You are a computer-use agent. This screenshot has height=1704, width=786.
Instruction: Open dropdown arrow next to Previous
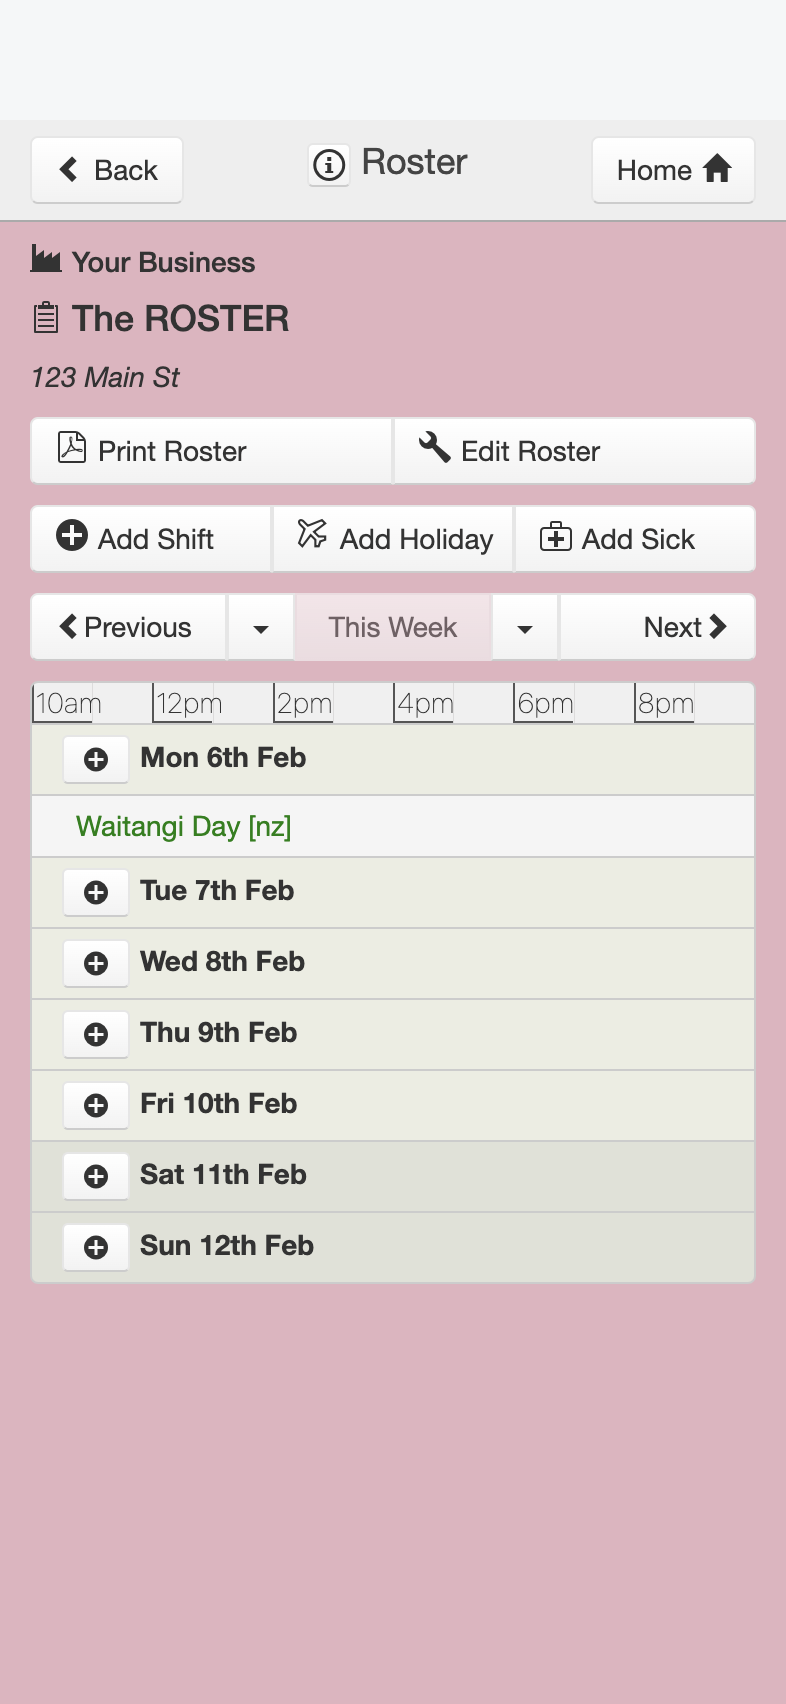(x=261, y=628)
